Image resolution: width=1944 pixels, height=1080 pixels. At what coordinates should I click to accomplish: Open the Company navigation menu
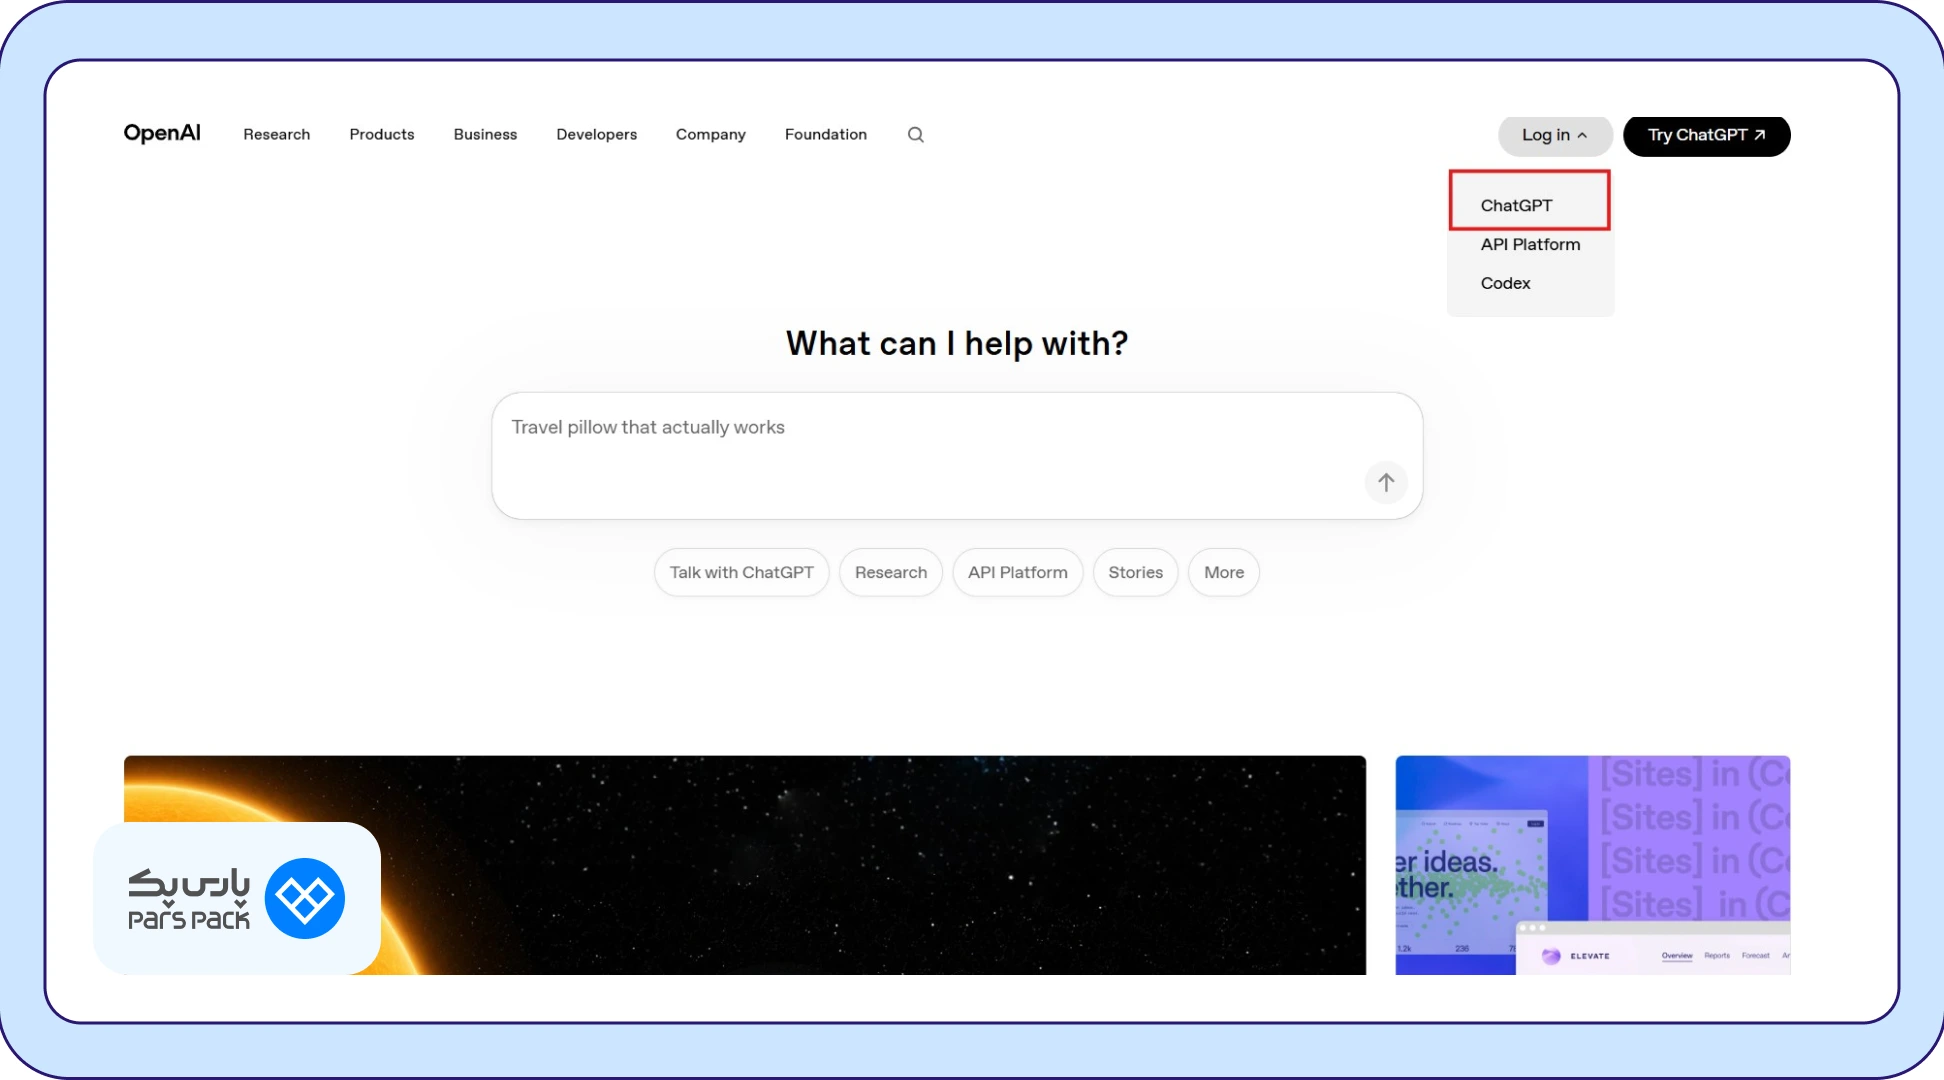tap(711, 134)
